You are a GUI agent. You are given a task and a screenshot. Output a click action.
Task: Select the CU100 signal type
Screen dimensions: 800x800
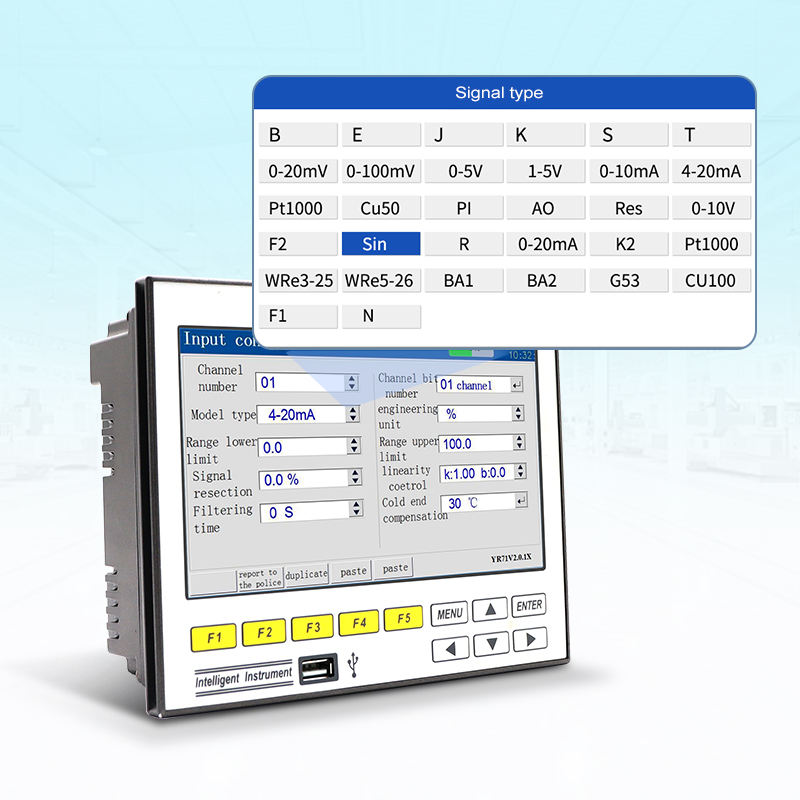[712, 280]
